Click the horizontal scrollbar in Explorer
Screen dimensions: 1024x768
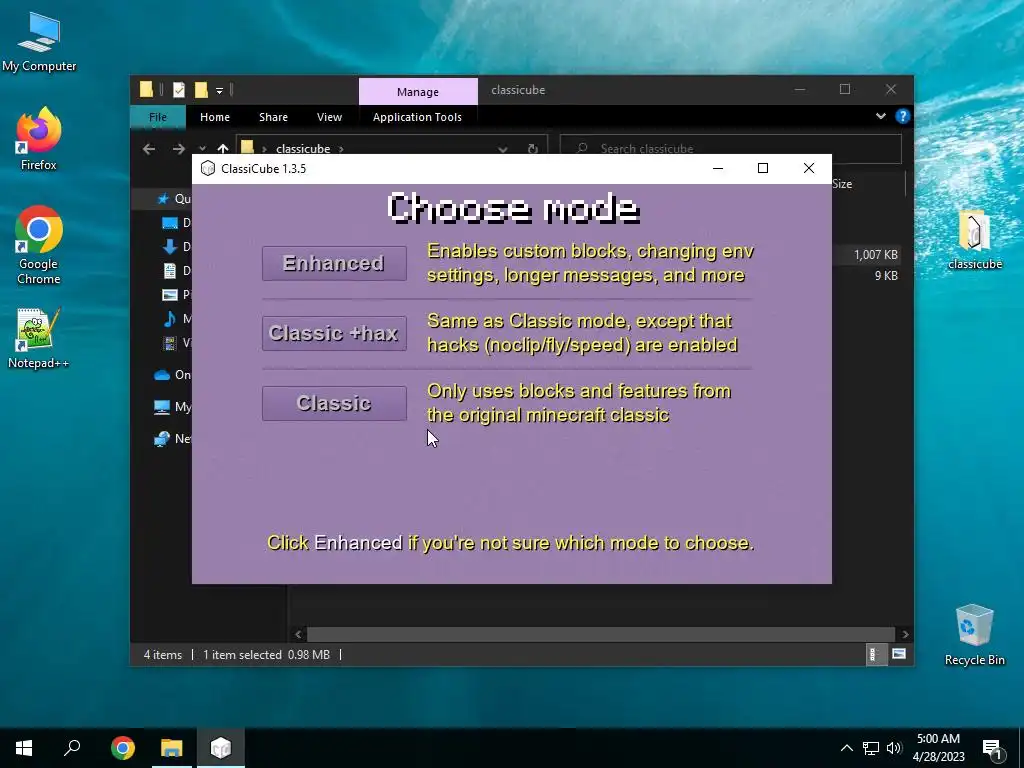601,634
